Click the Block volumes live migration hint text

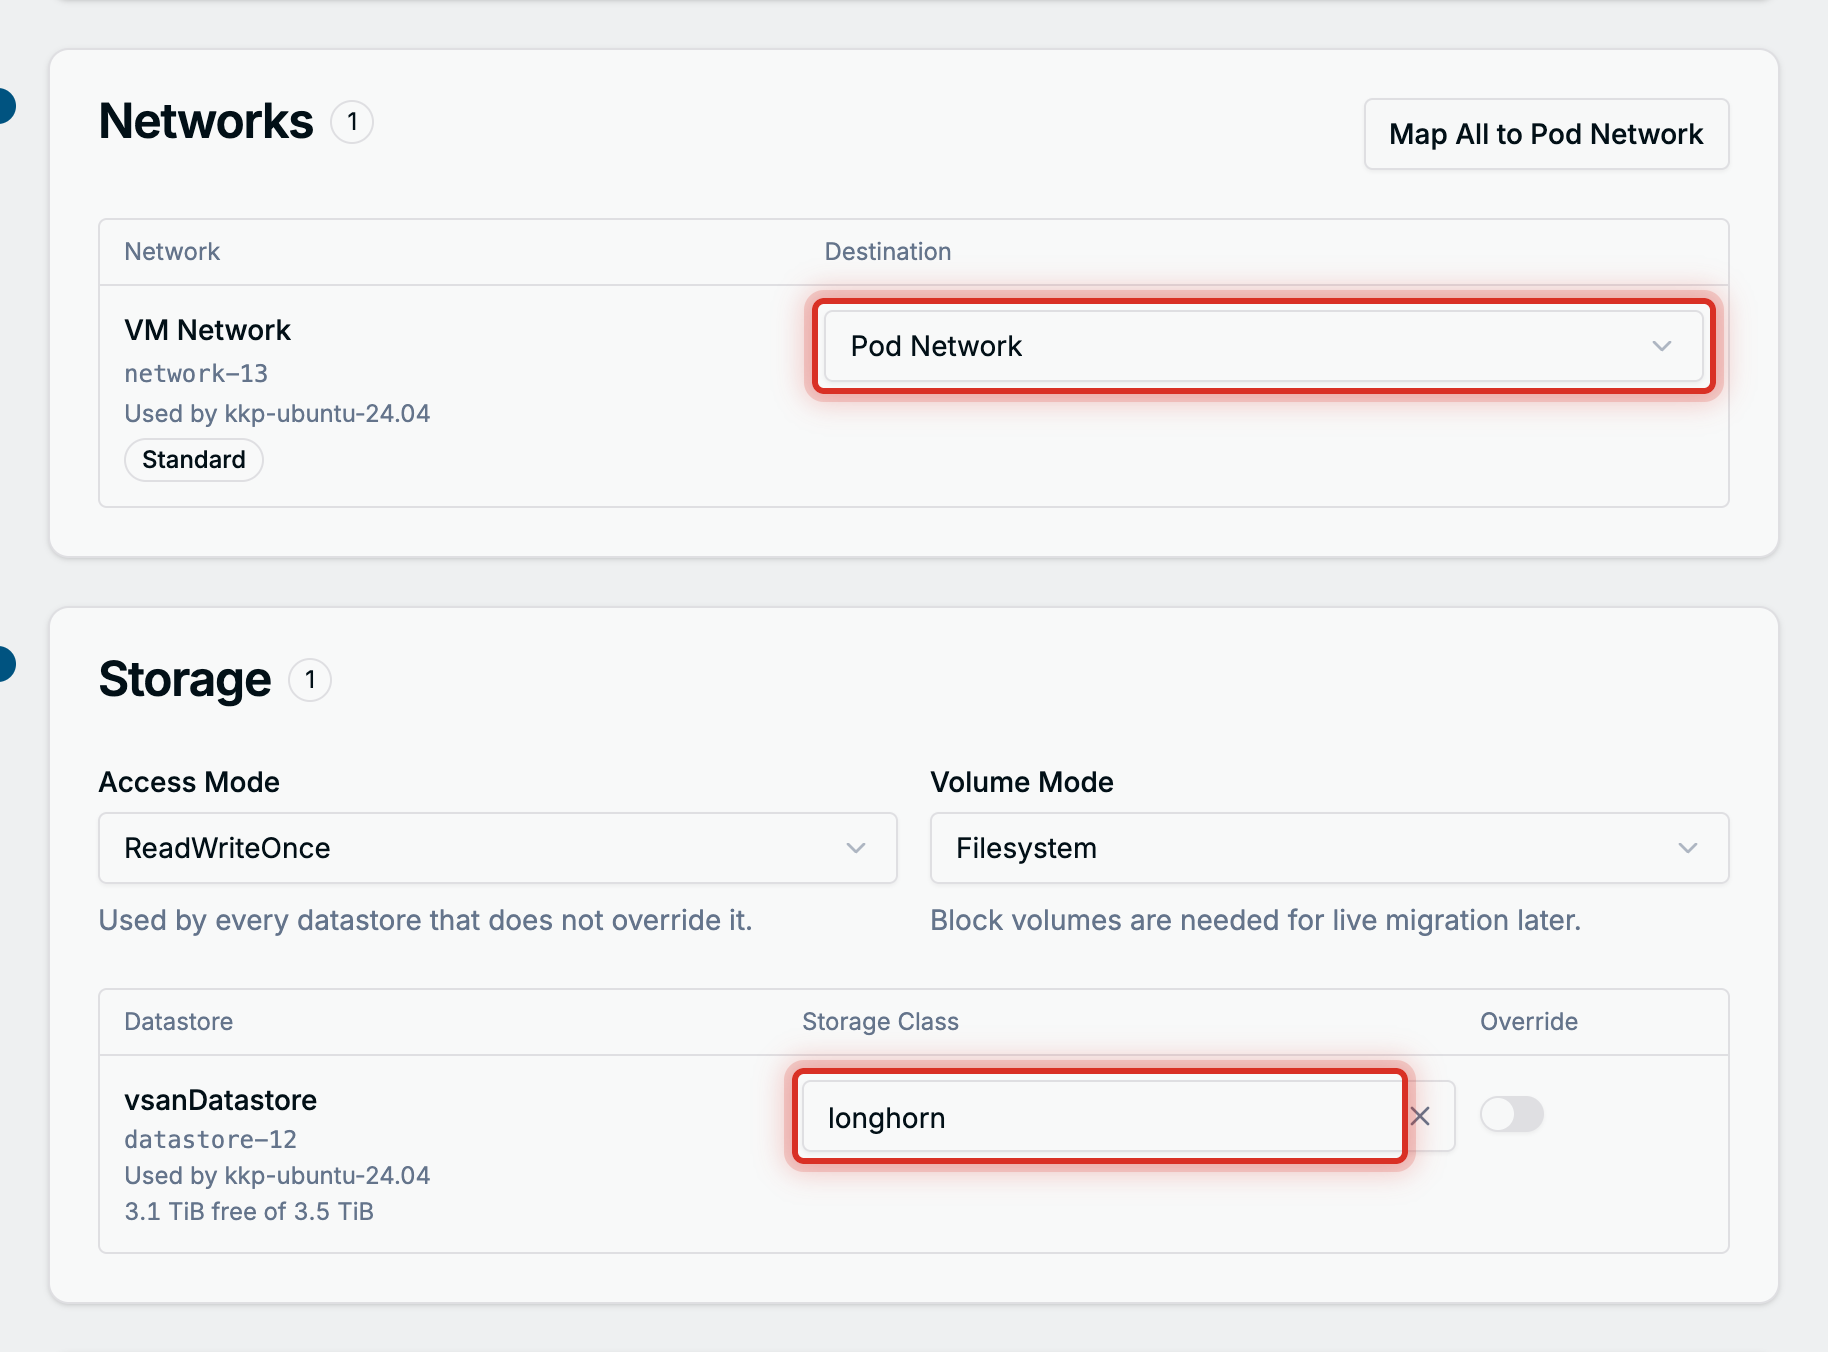[1255, 920]
